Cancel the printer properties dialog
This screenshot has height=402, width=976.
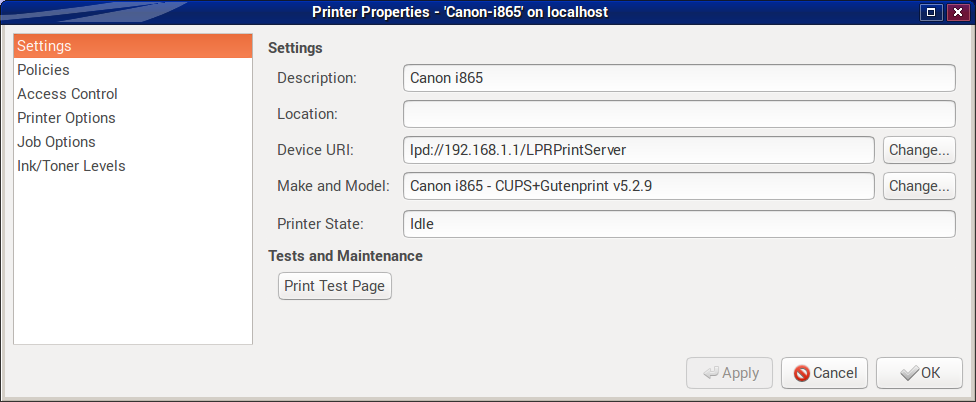[x=825, y=373]
